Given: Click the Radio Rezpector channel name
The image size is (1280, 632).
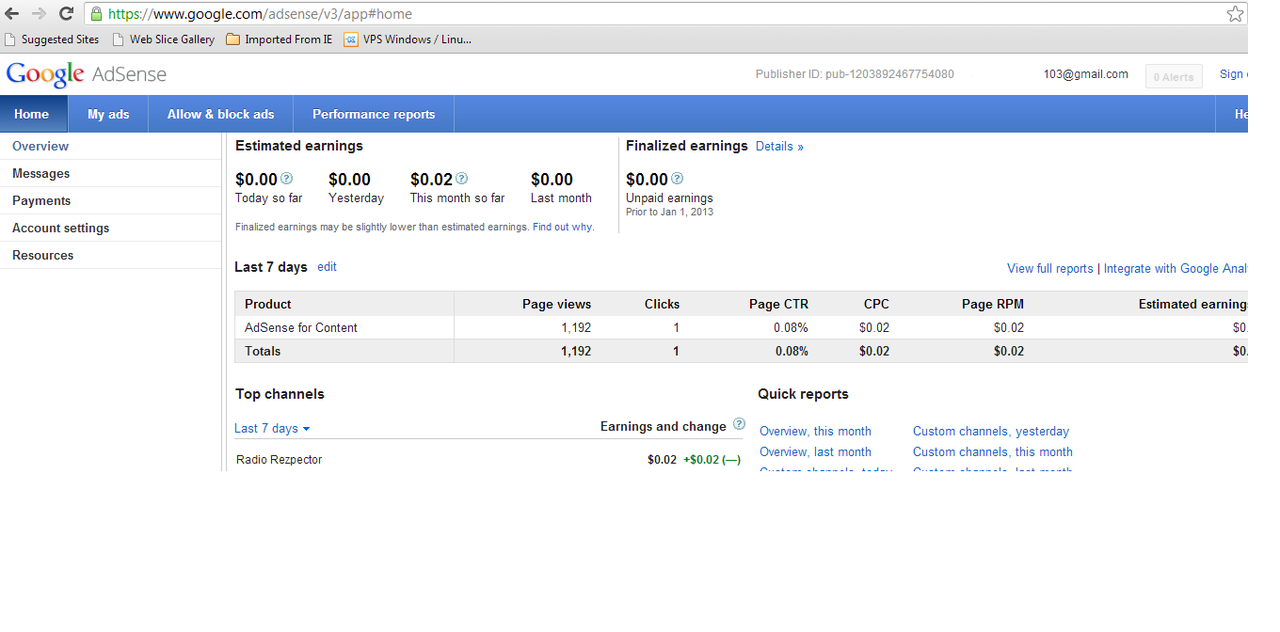Looking at the screenshot, I should (279, 460).
